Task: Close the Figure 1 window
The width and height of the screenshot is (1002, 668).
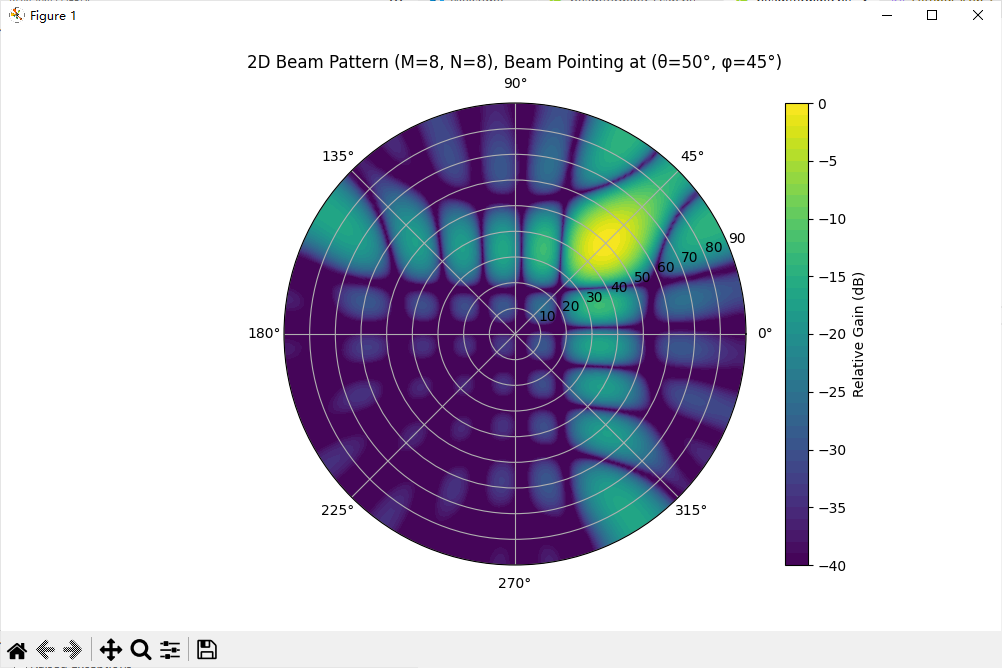Action: (x=978, y=15)
